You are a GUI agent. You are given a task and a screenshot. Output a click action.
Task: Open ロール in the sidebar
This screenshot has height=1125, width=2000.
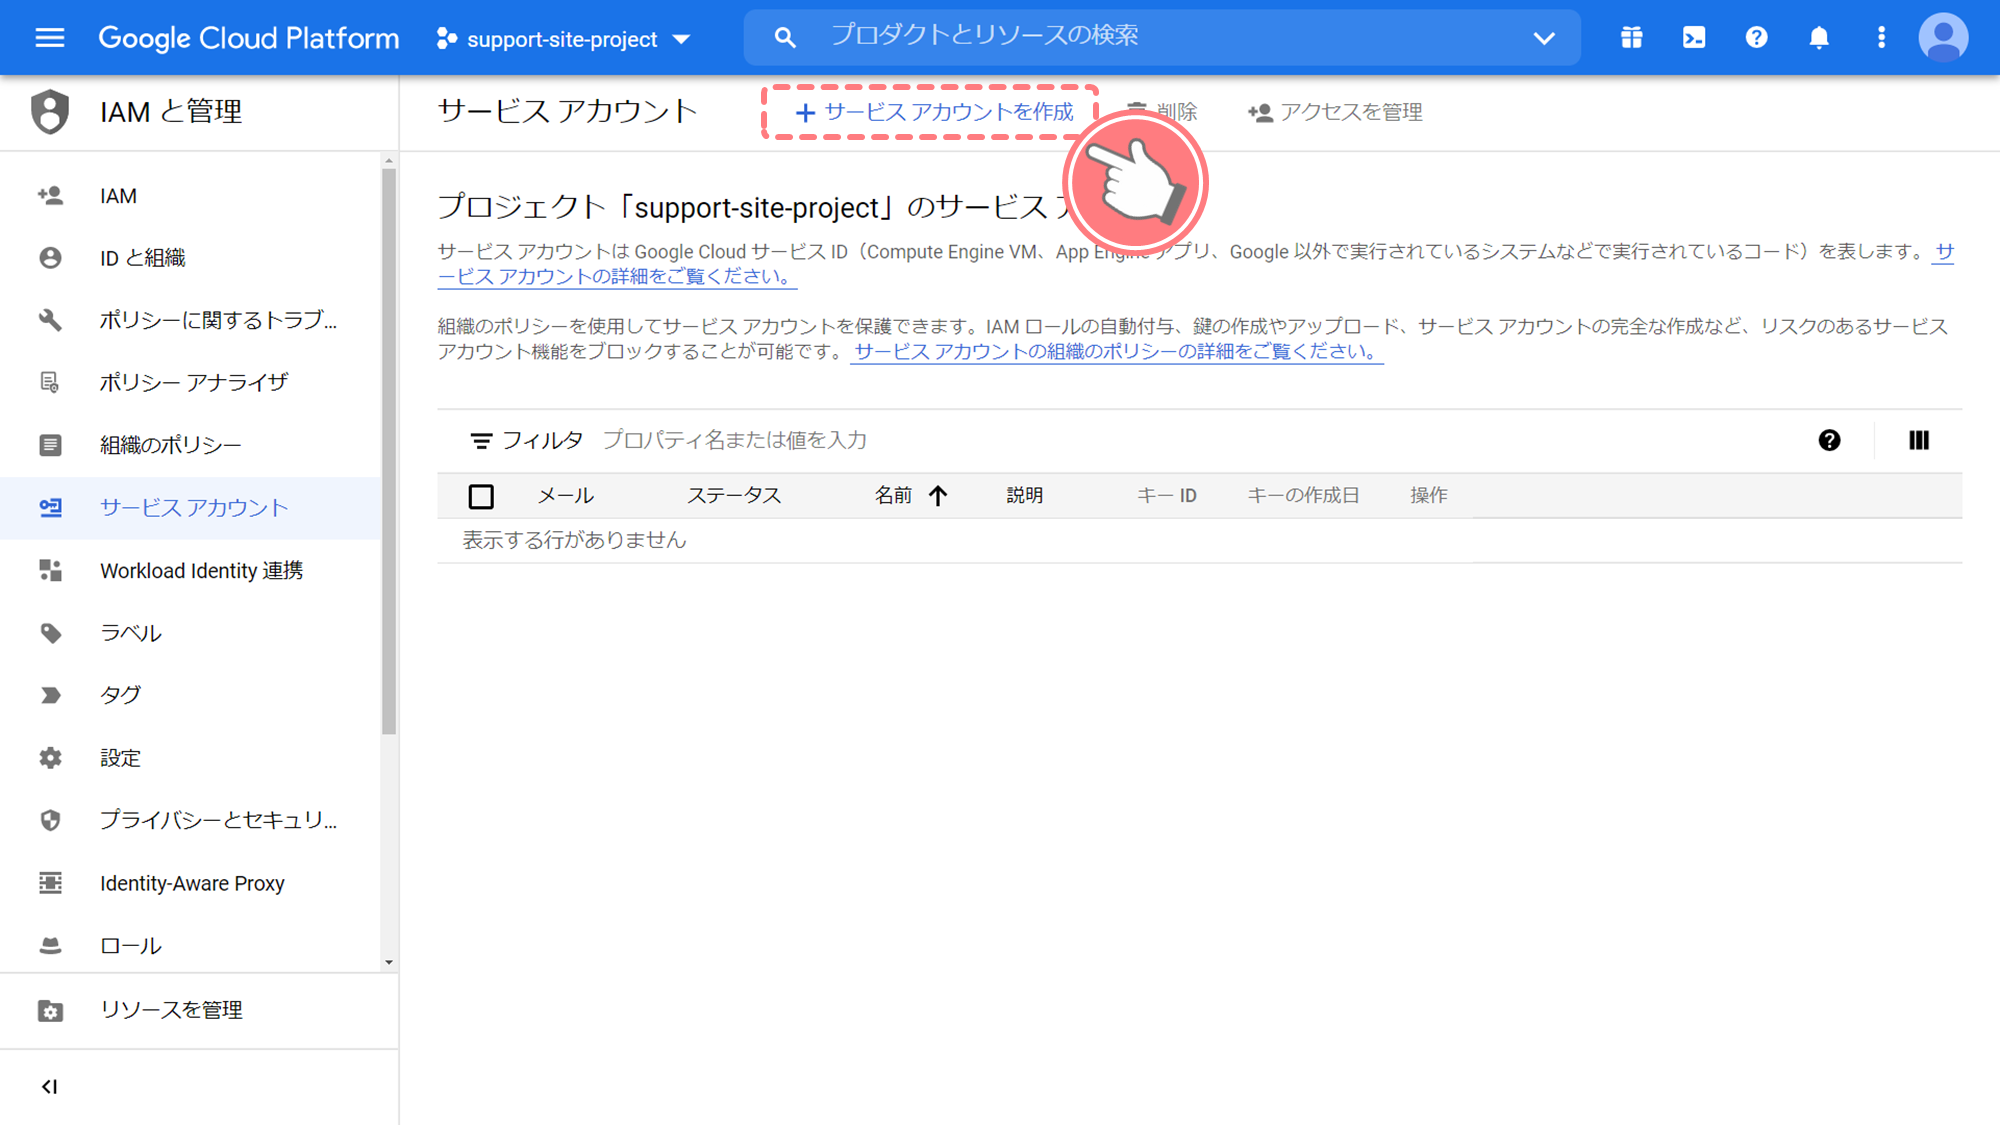pos(190,945)
